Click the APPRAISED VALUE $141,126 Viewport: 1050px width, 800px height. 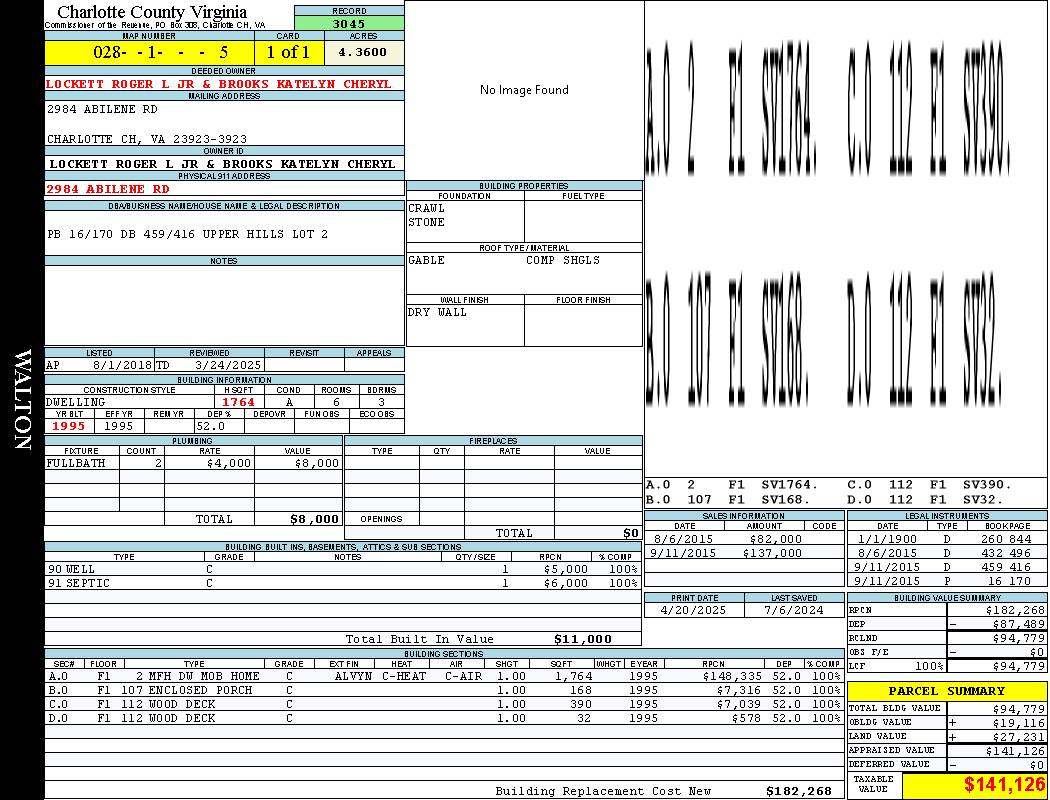(x=1015, y=751)
